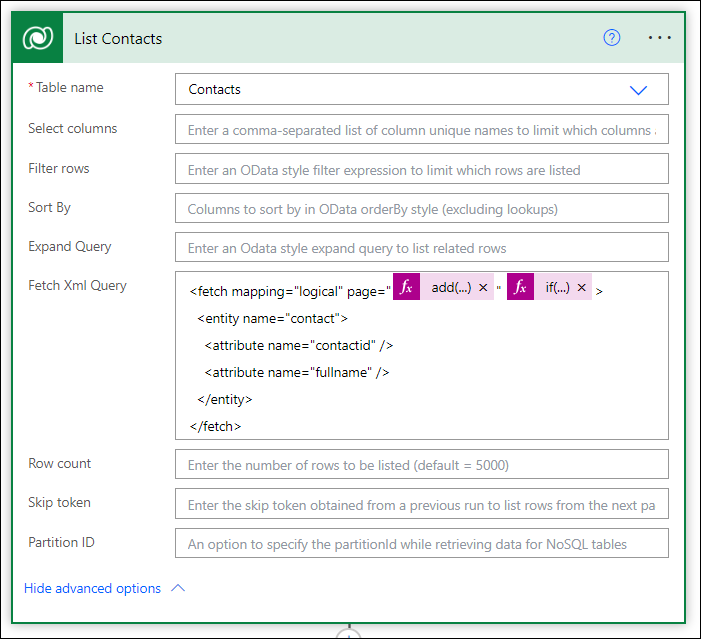Click the fx icon of if expression
This screenshot has width=701, height=639.
tap(520, 287)
